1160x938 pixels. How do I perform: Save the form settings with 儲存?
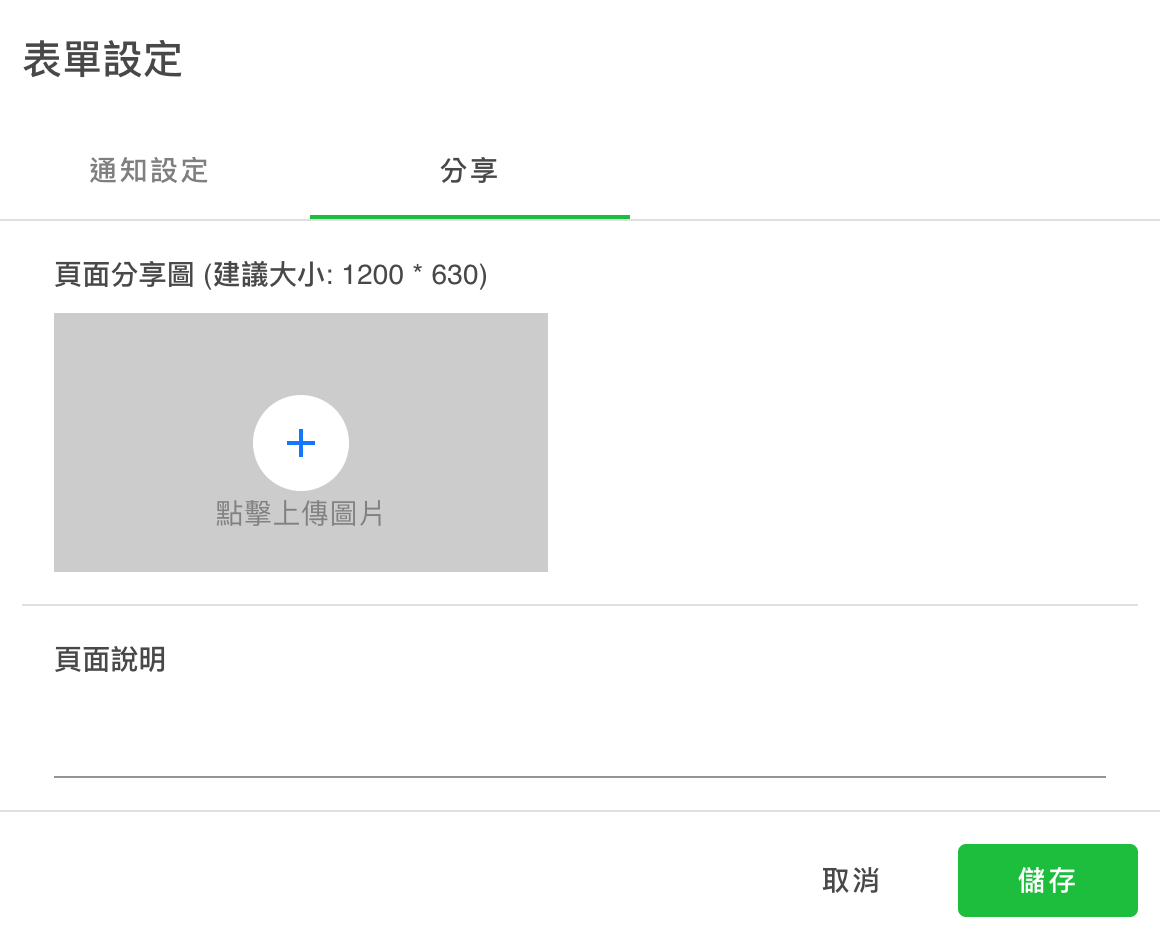[1047, 881]
